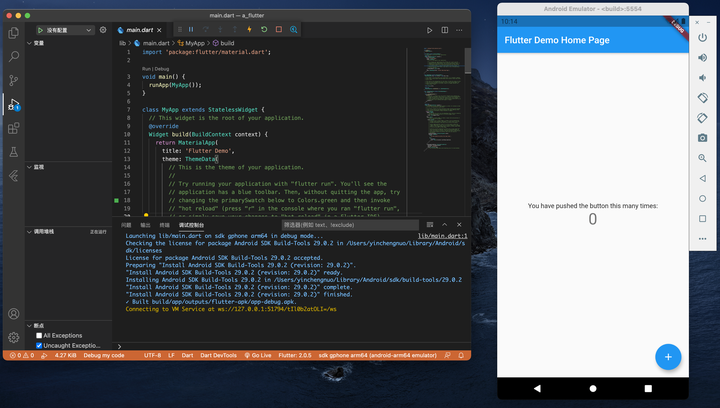The width and height of the screenshot is (720, 408).
Task: Disable the Uncaught Exceptions breakpoint checkbox
Action: (39, 346)
